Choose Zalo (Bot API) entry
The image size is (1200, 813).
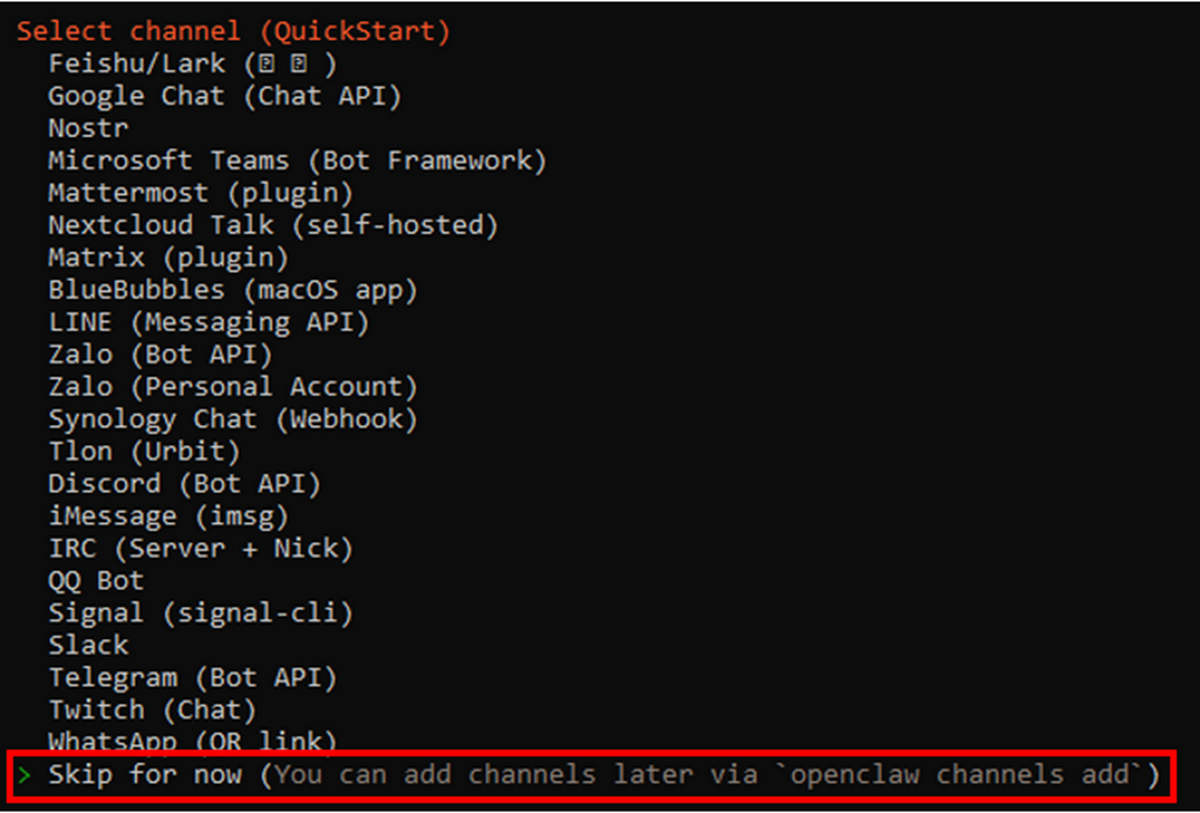[160, 354]
